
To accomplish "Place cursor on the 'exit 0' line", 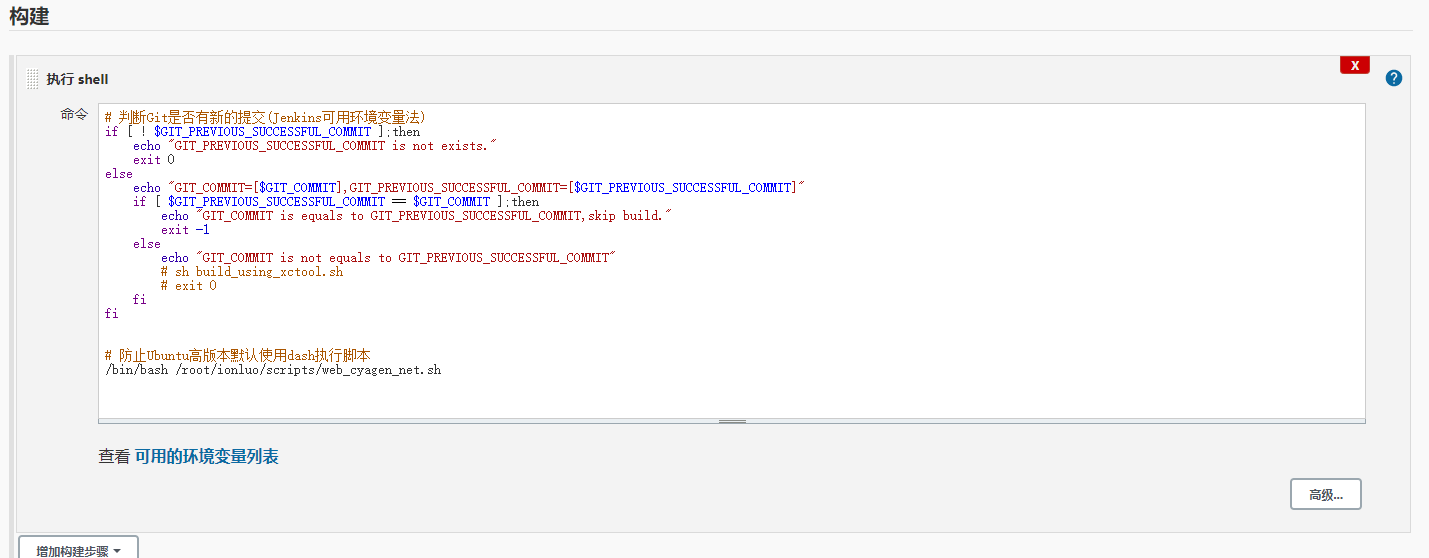I will [154, 160].
